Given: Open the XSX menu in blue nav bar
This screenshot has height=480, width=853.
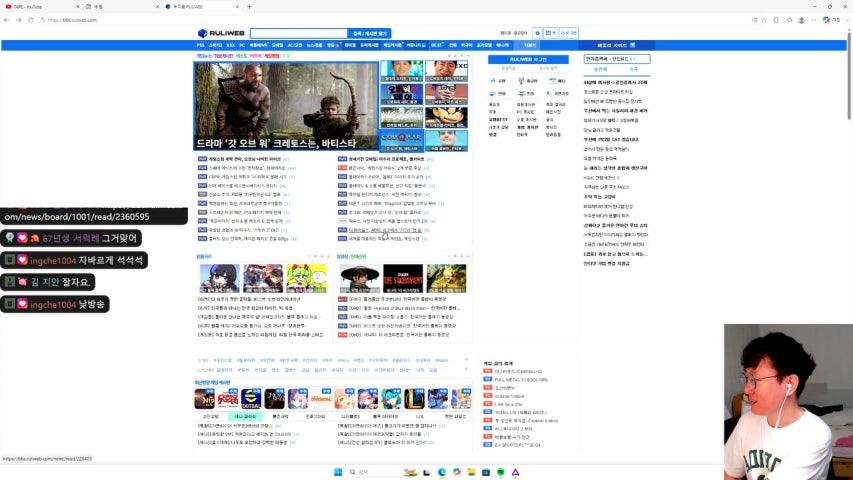Looking at the screenshot, I should (x=231, y=45).
